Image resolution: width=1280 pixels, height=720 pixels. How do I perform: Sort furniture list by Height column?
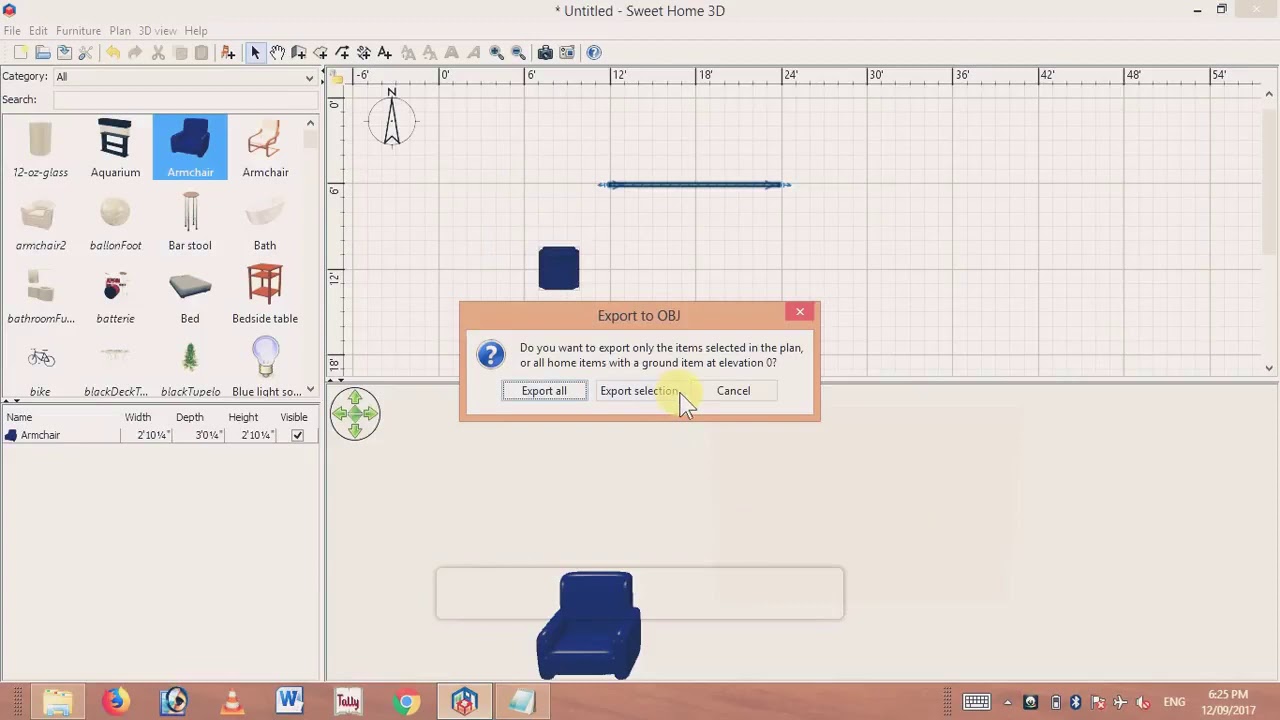point(243,417)
